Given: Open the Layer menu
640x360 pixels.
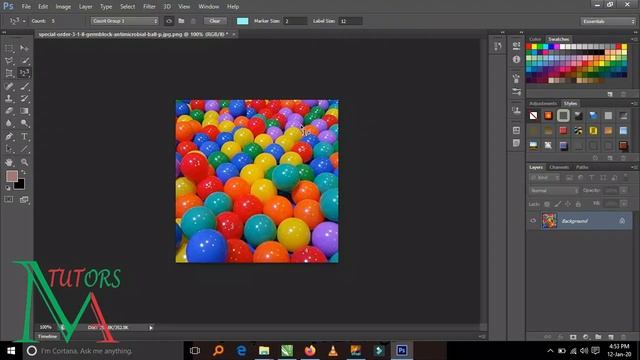Looking at the screenshot, I should (85, 7).
